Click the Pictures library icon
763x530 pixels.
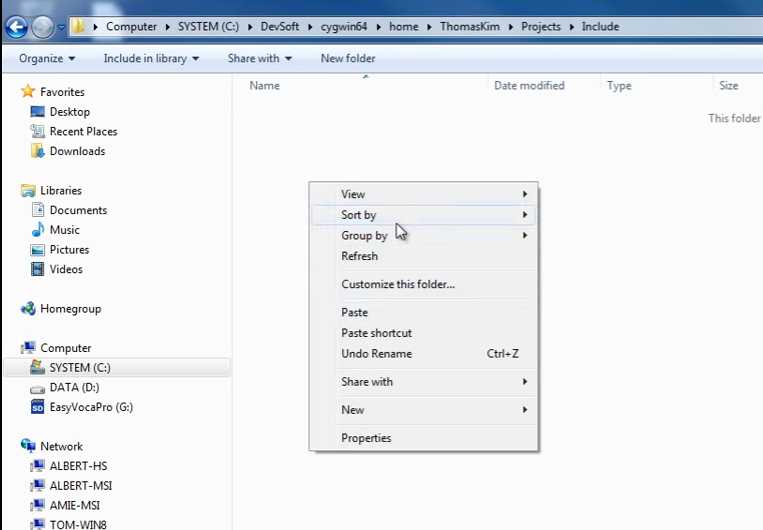[x=37, y=250]
